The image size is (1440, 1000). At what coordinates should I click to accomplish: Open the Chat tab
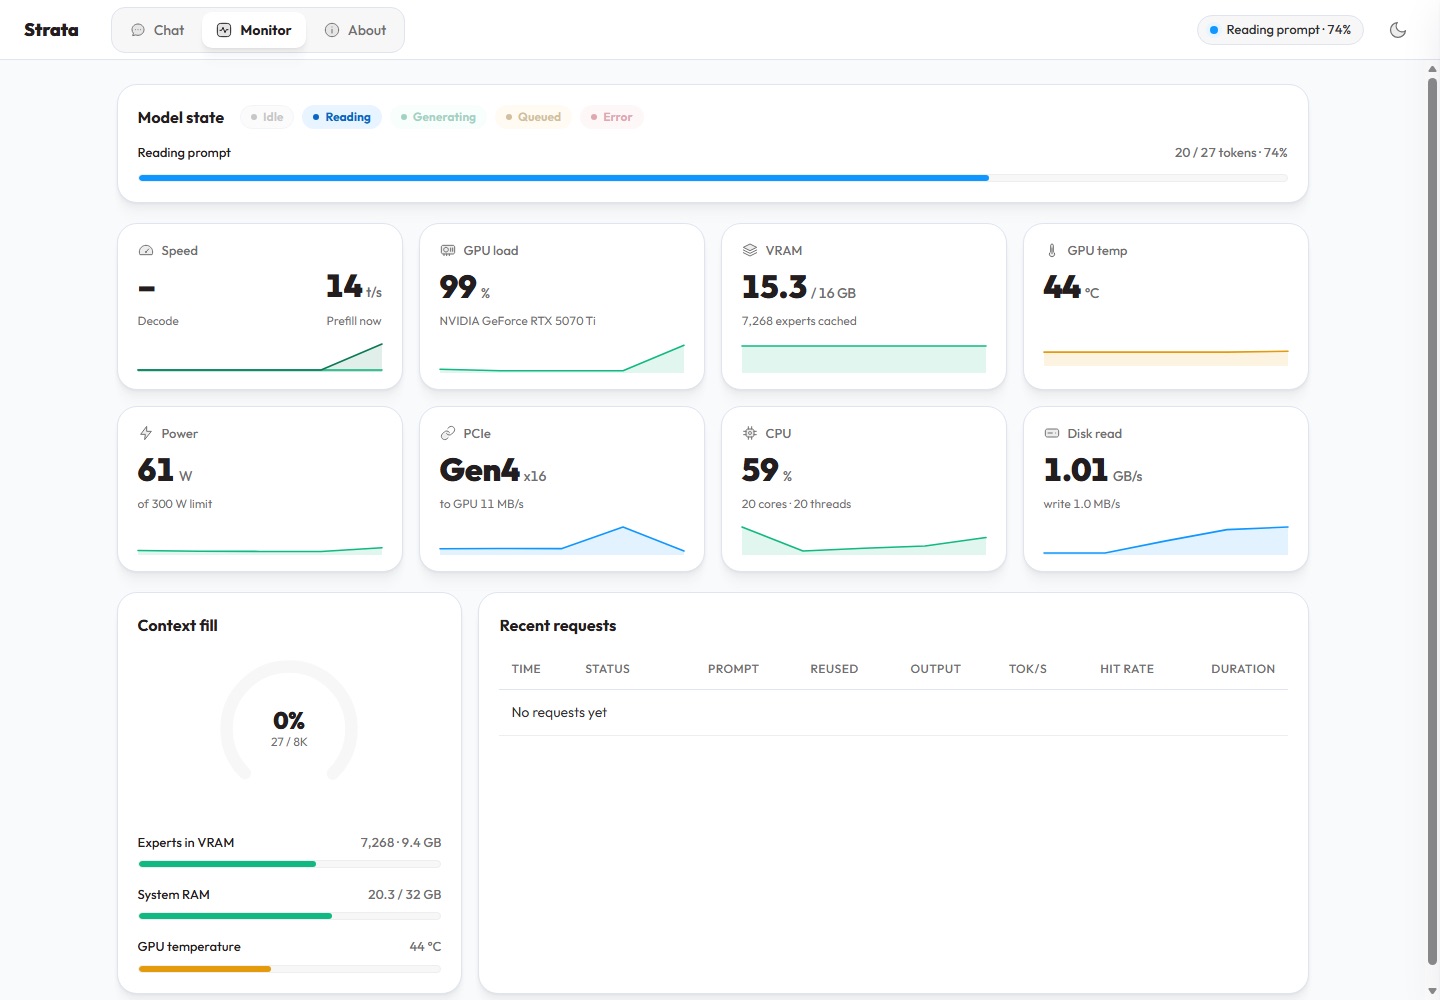click(x=158, y=30)
